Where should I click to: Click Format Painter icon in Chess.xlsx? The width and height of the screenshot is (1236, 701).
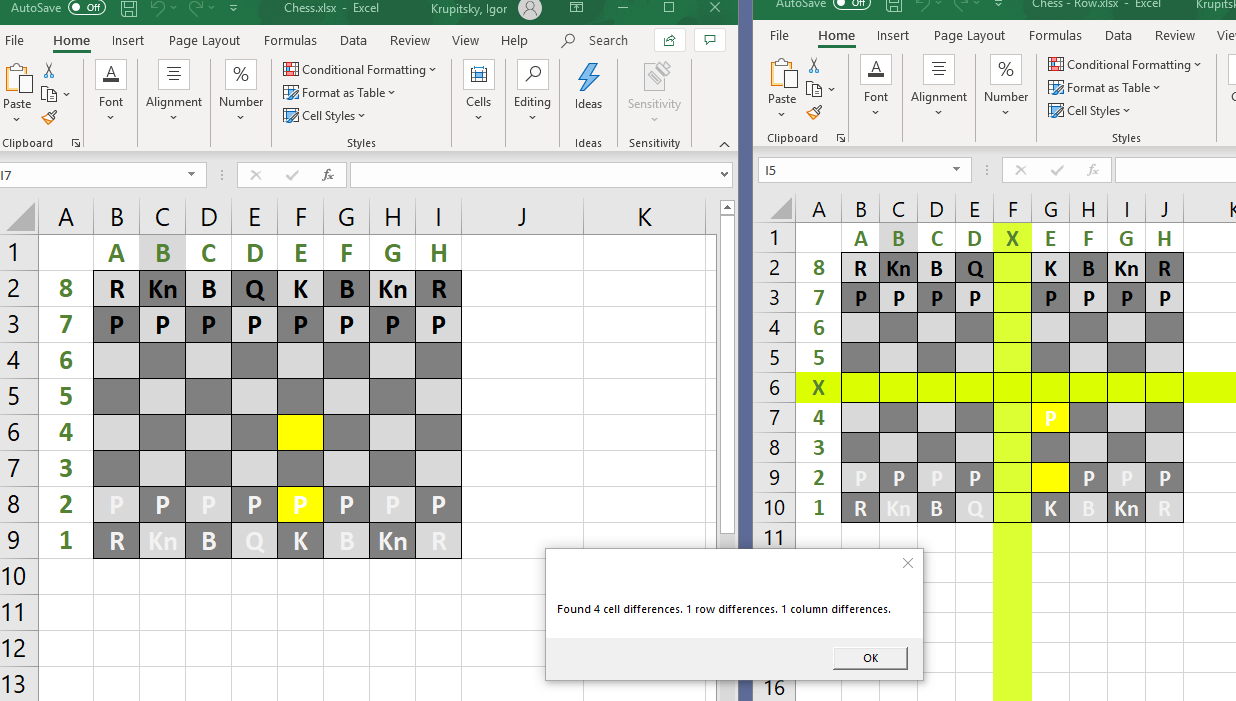(x=49, y=118)
